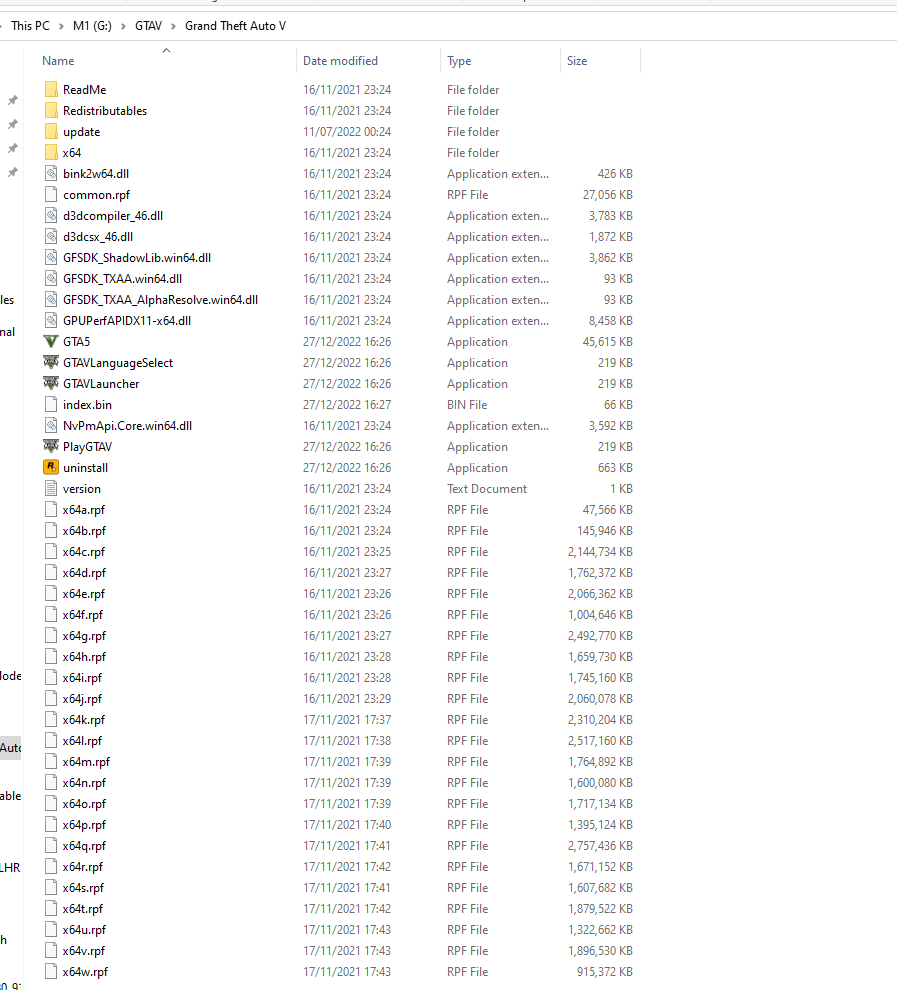This screenshot has width=897, height=990.
Task: Click the d3dcompiler_46.dll file icon
Action: click(51, 215)
